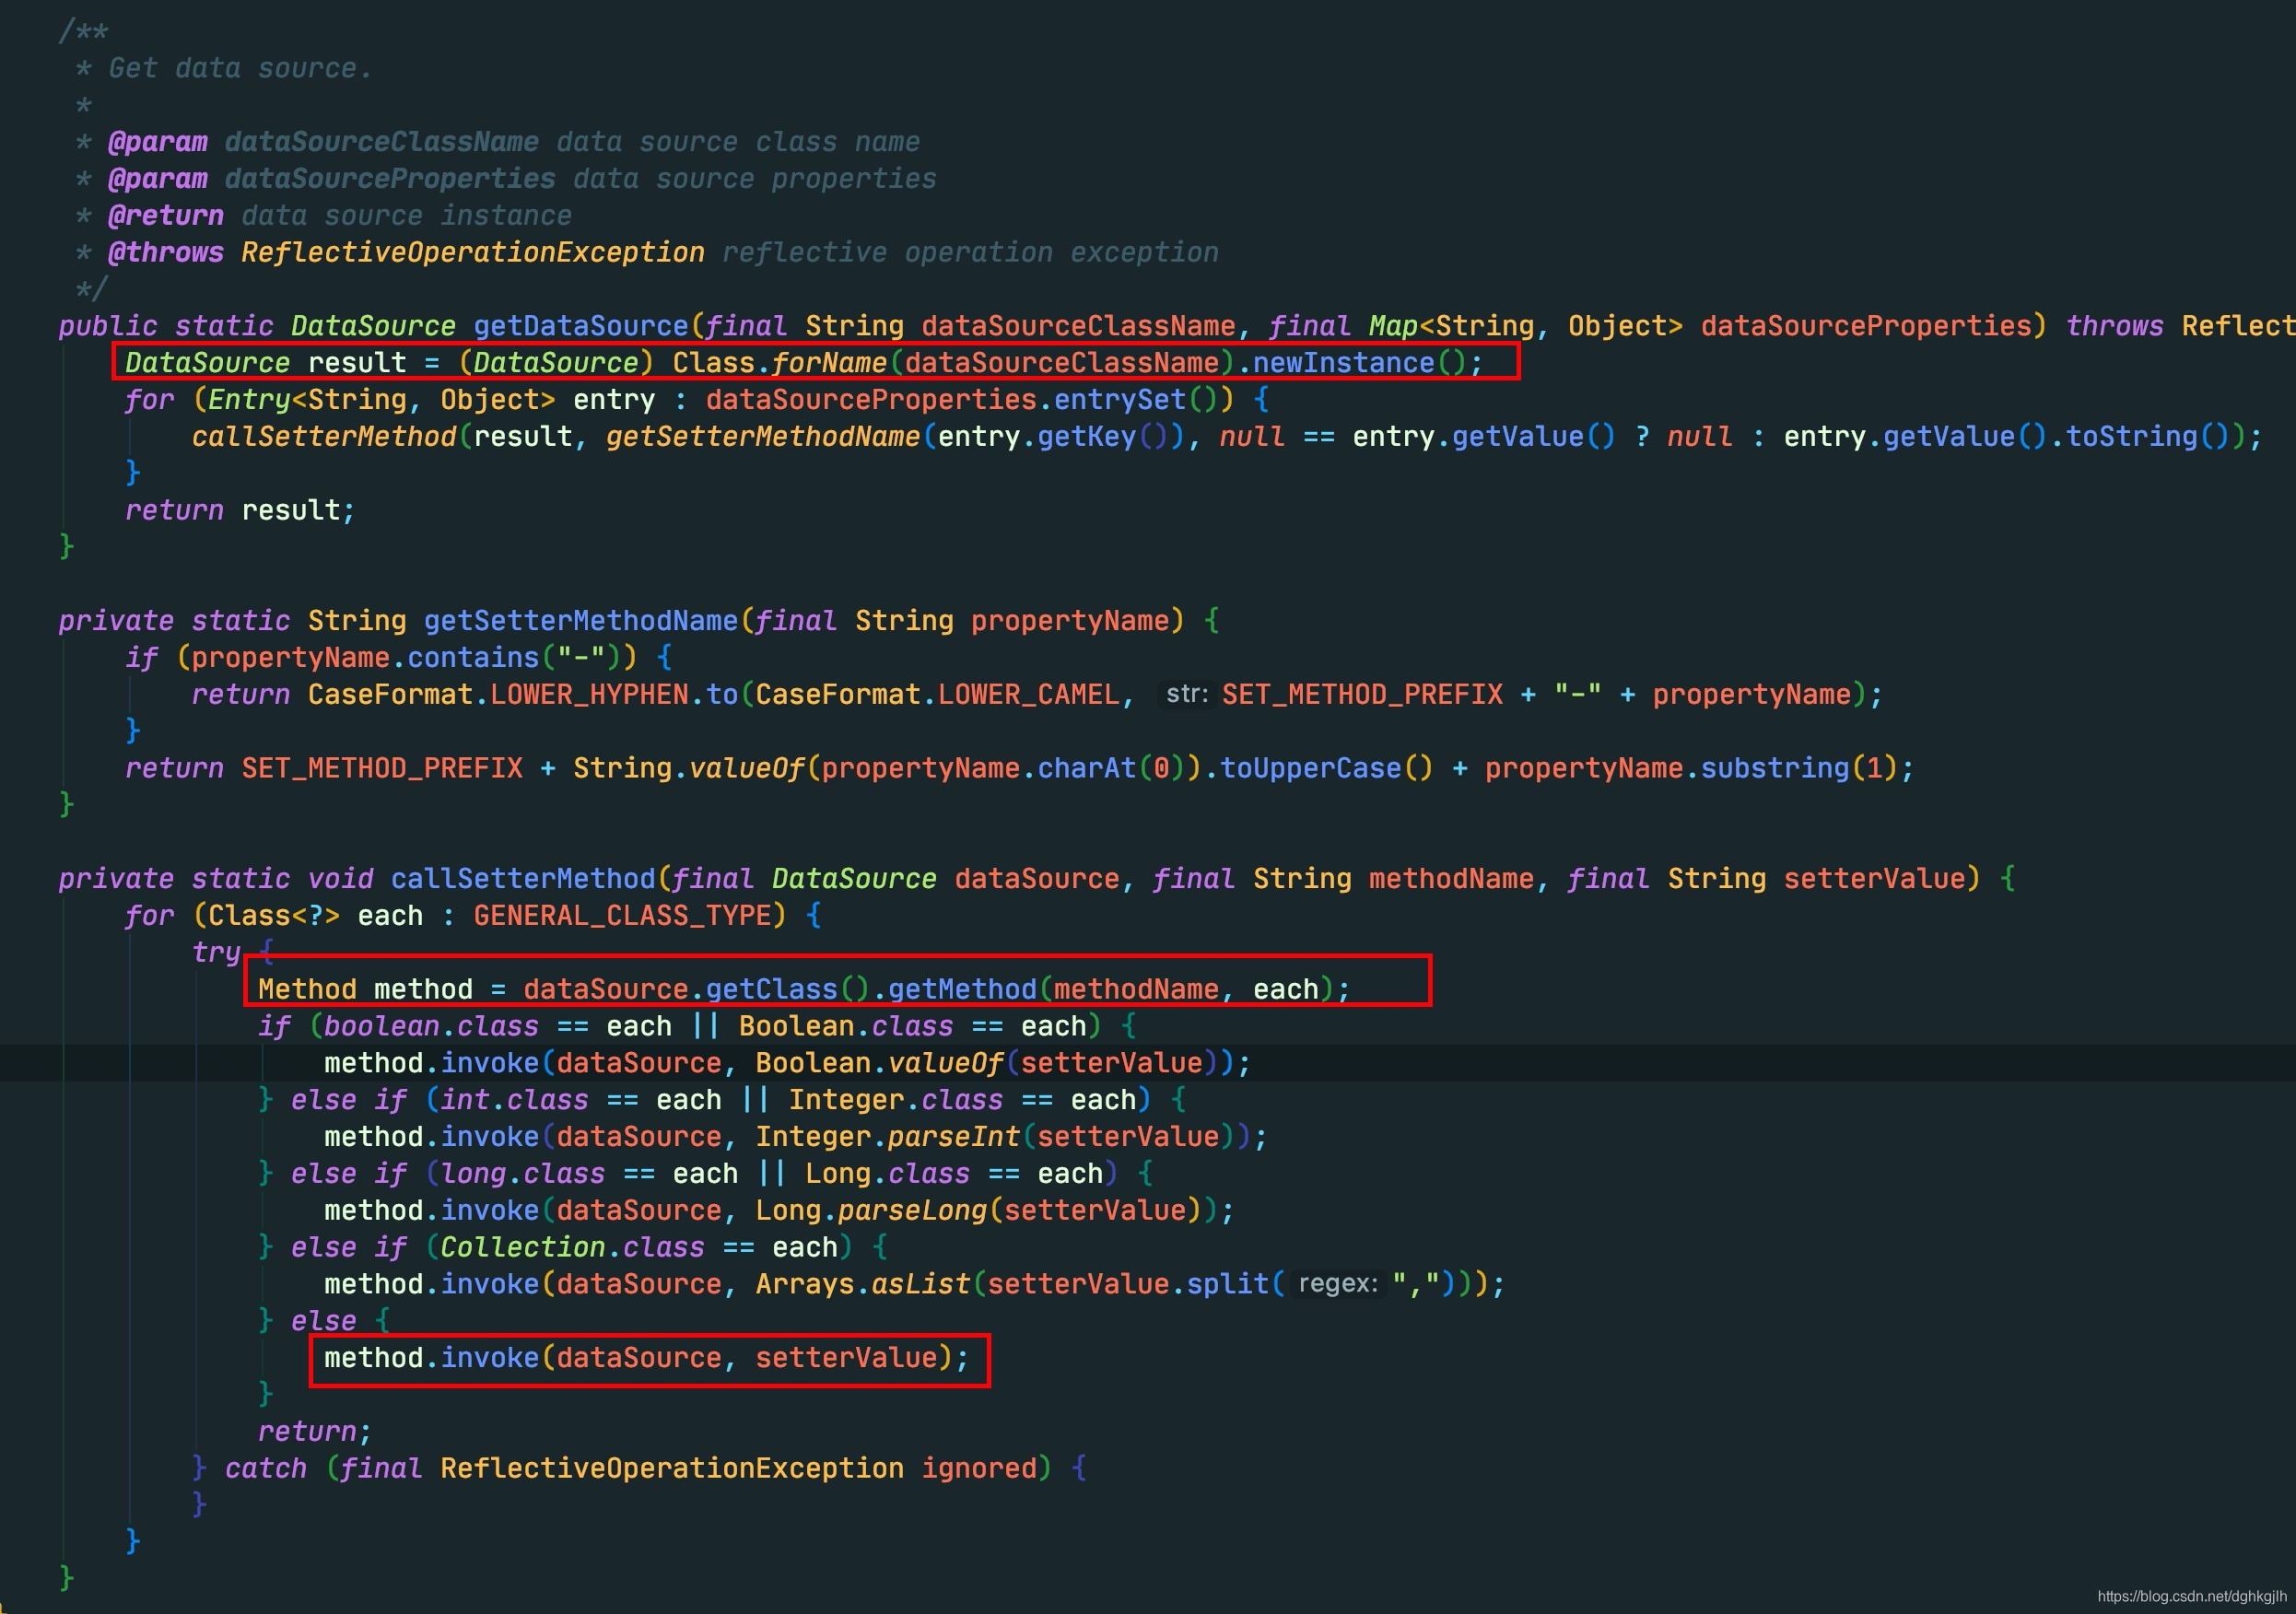The width and height of the screenshot is (2296, 1614).
Task: Click blog.csdn.net watermark URL
Action: tap(2191, 1596)
